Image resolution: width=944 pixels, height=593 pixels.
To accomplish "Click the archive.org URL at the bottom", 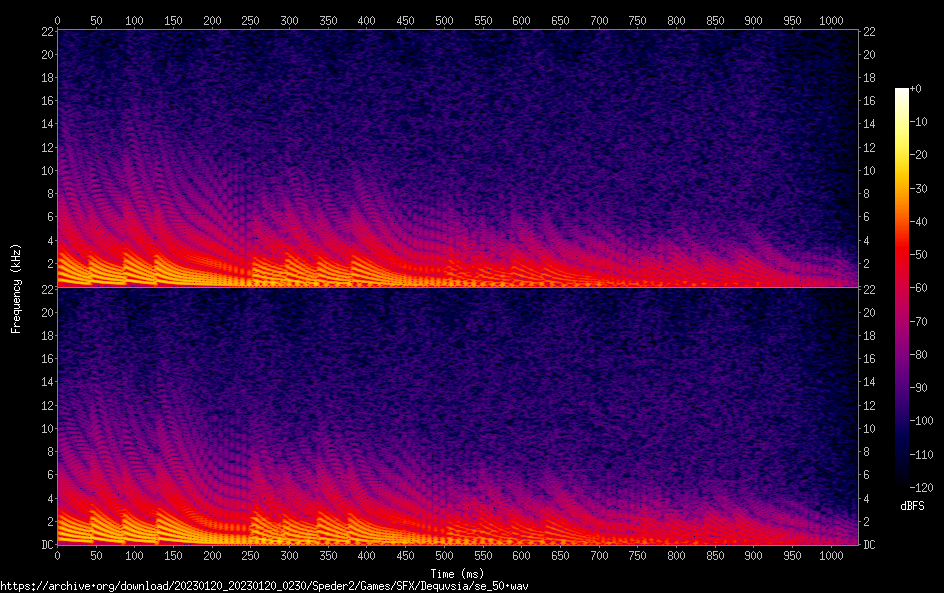I will coord(264,585).
